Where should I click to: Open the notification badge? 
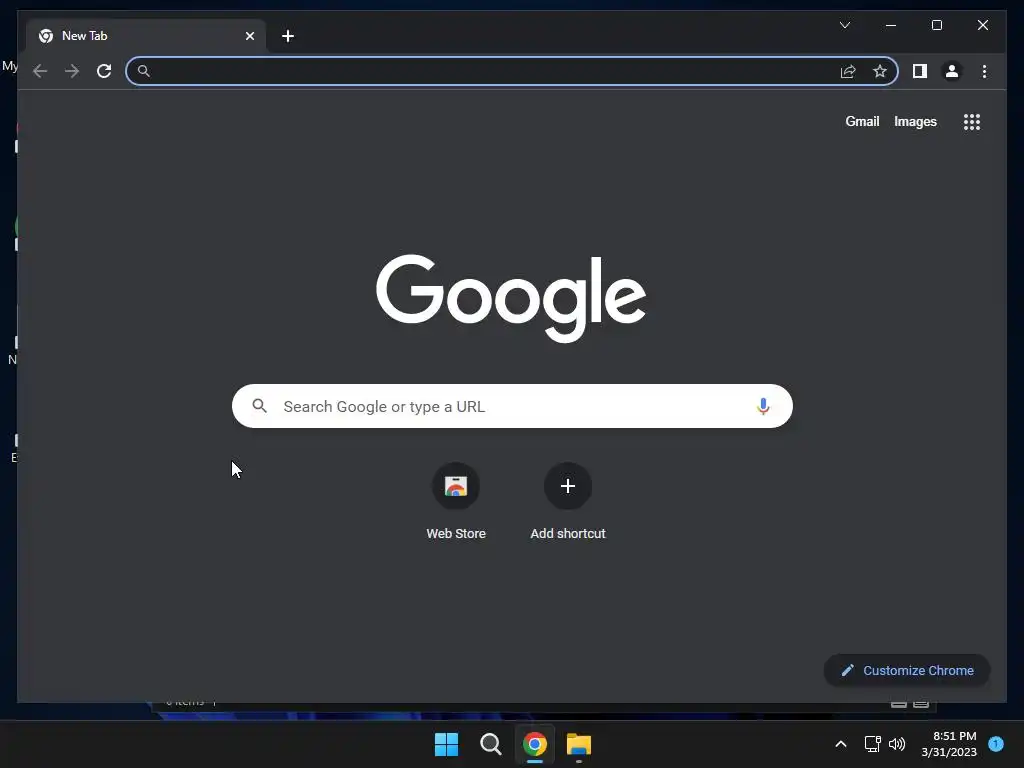point(996,744)
